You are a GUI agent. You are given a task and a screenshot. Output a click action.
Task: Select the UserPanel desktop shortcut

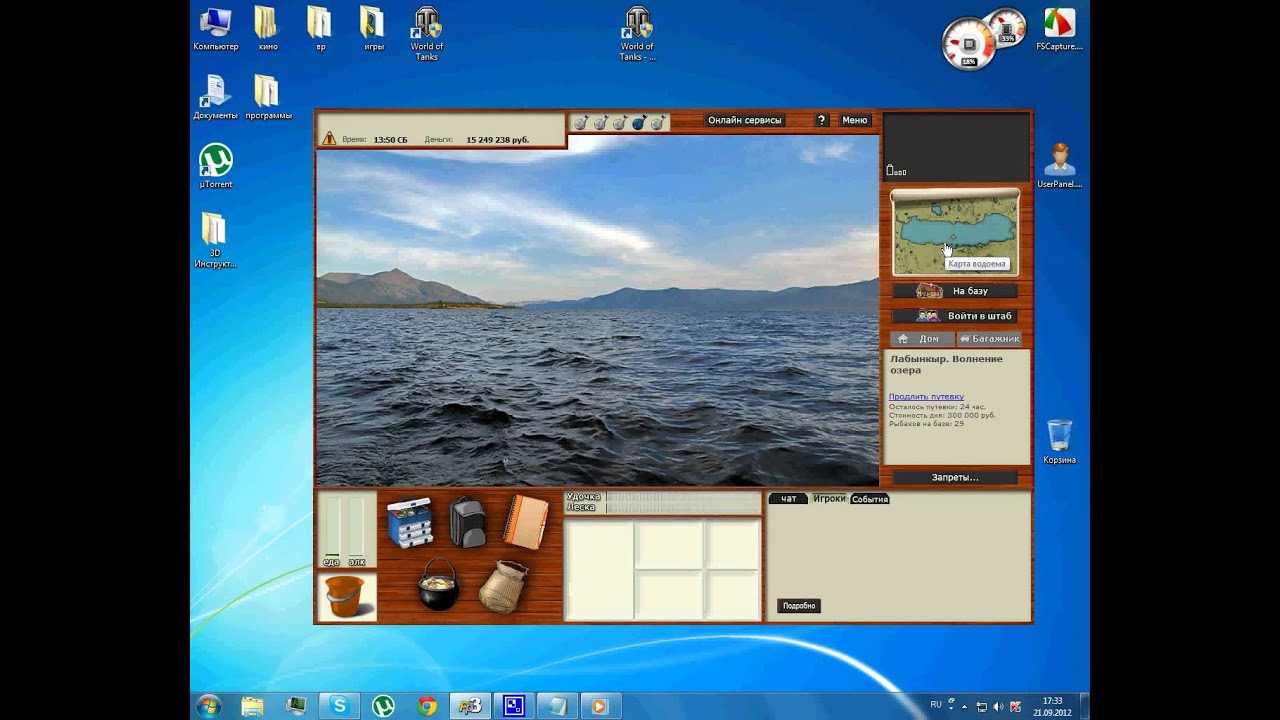click(1059, 166)
